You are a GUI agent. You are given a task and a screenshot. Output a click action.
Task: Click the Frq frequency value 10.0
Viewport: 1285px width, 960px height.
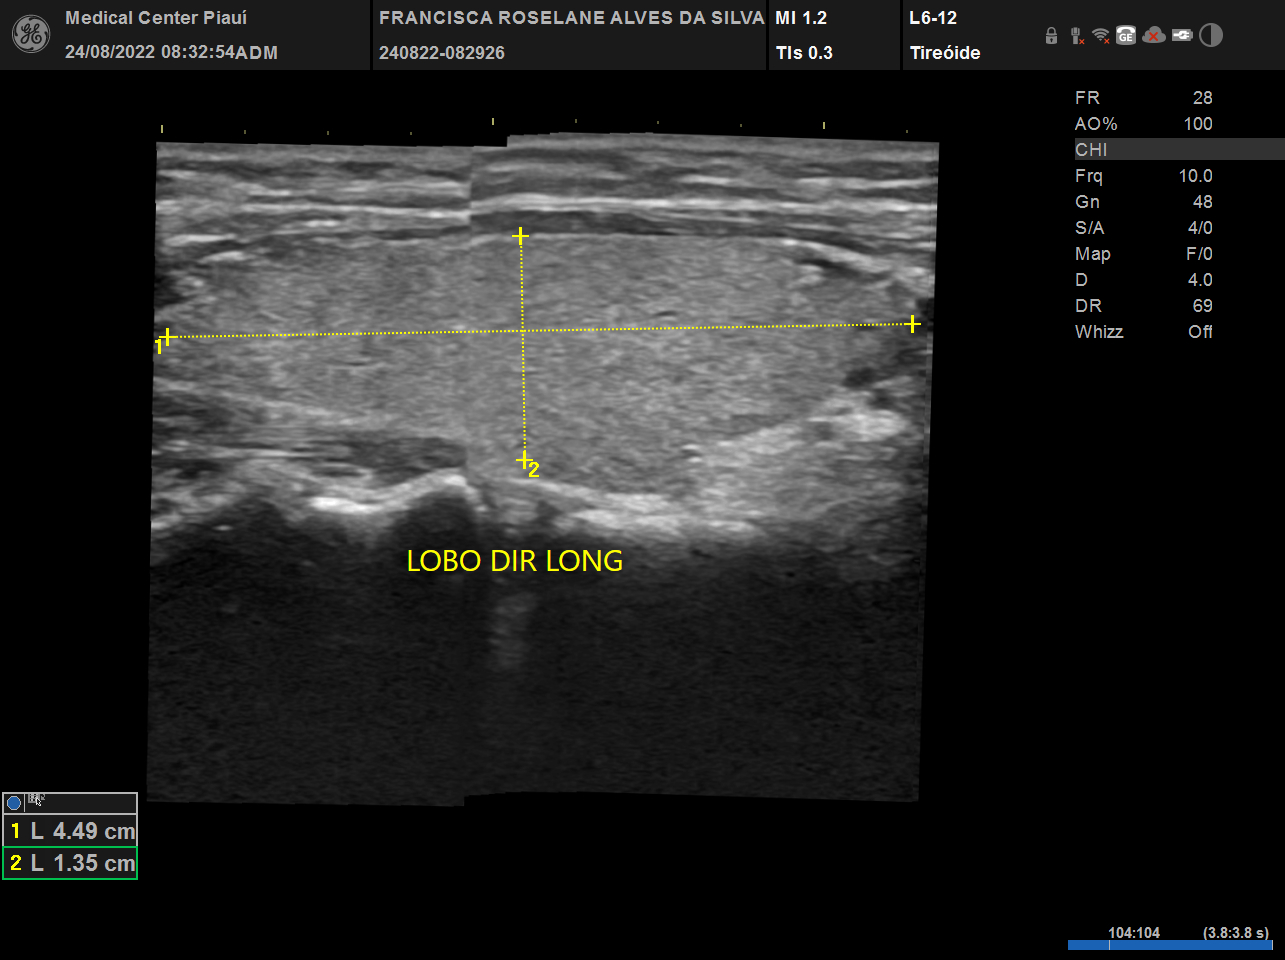1195,176
